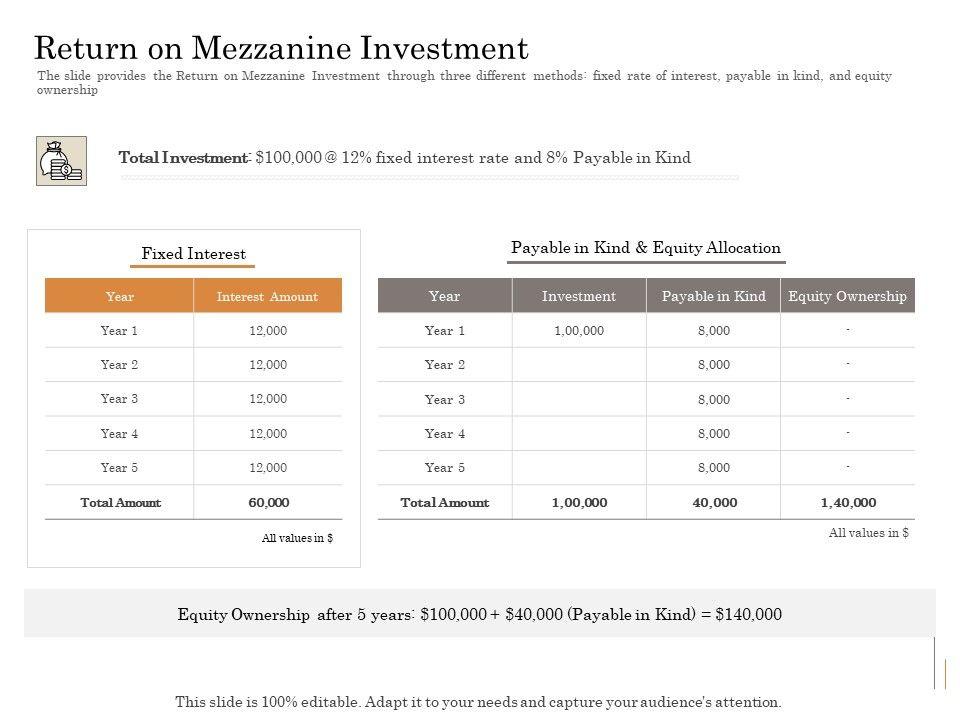The image size is (960, 720).
Task: Click the Equity Ownership after 5 years banner
Action: [x=479, y=614]
